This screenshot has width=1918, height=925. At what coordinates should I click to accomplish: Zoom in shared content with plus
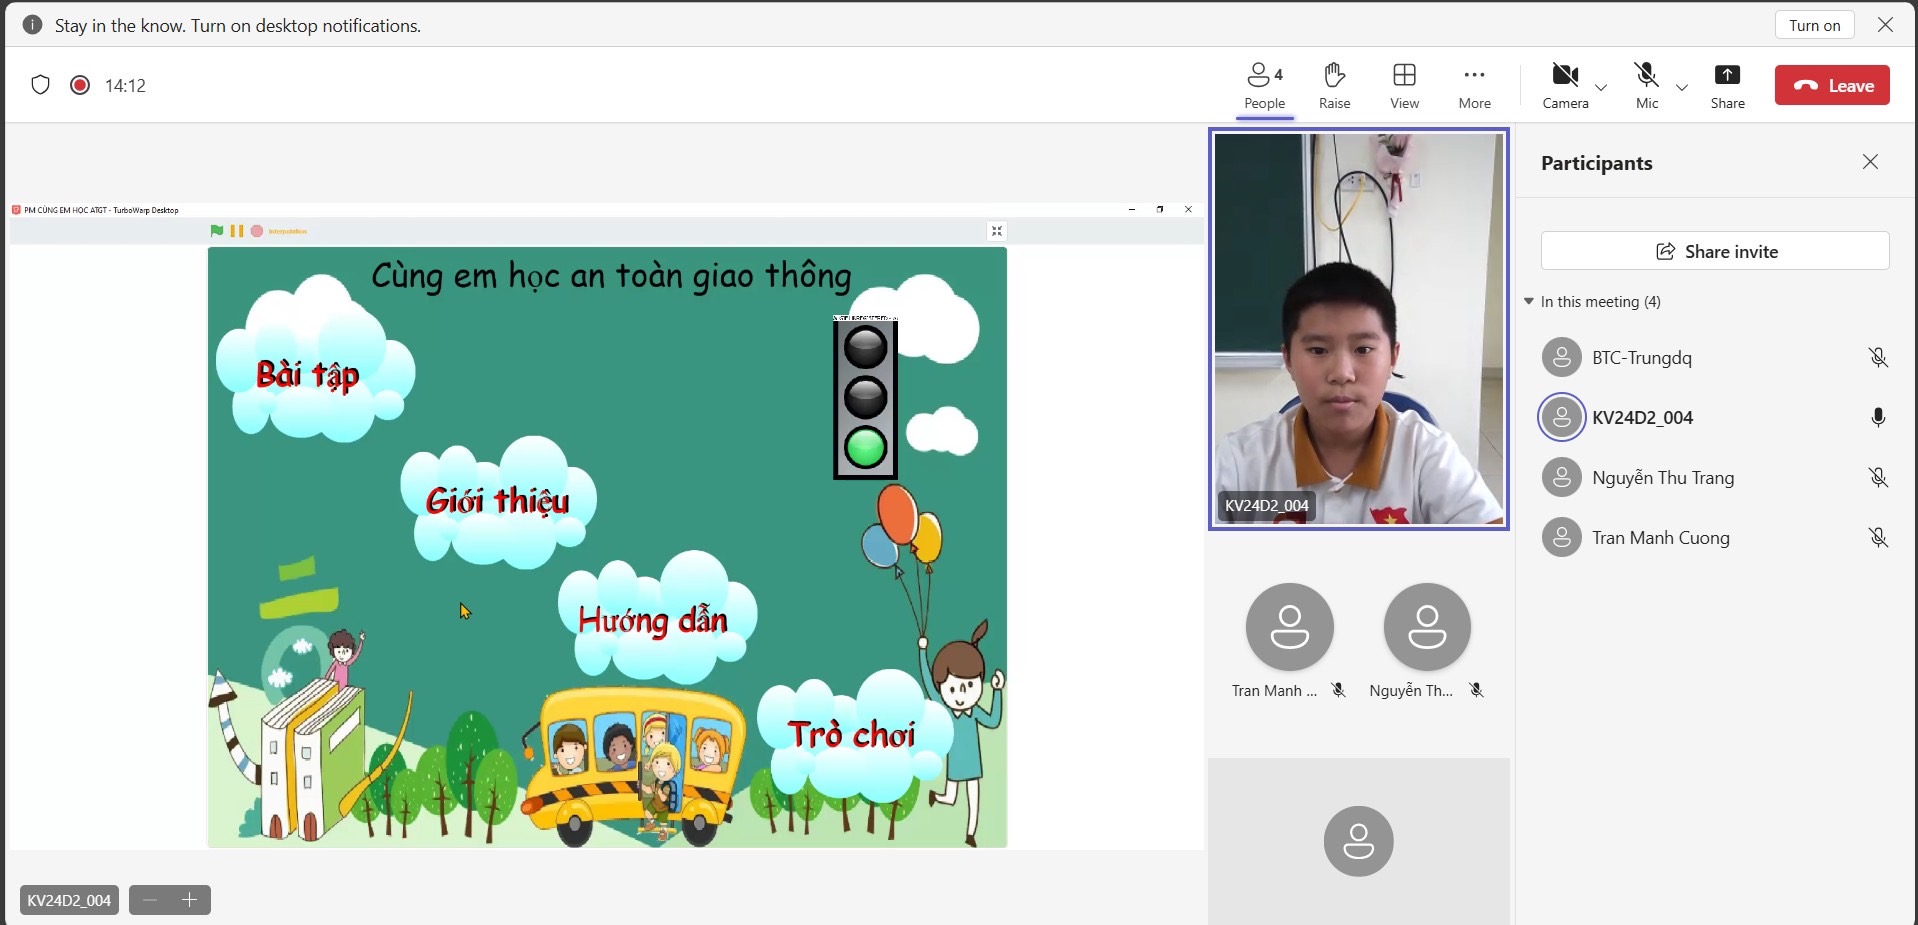point(190,900)
